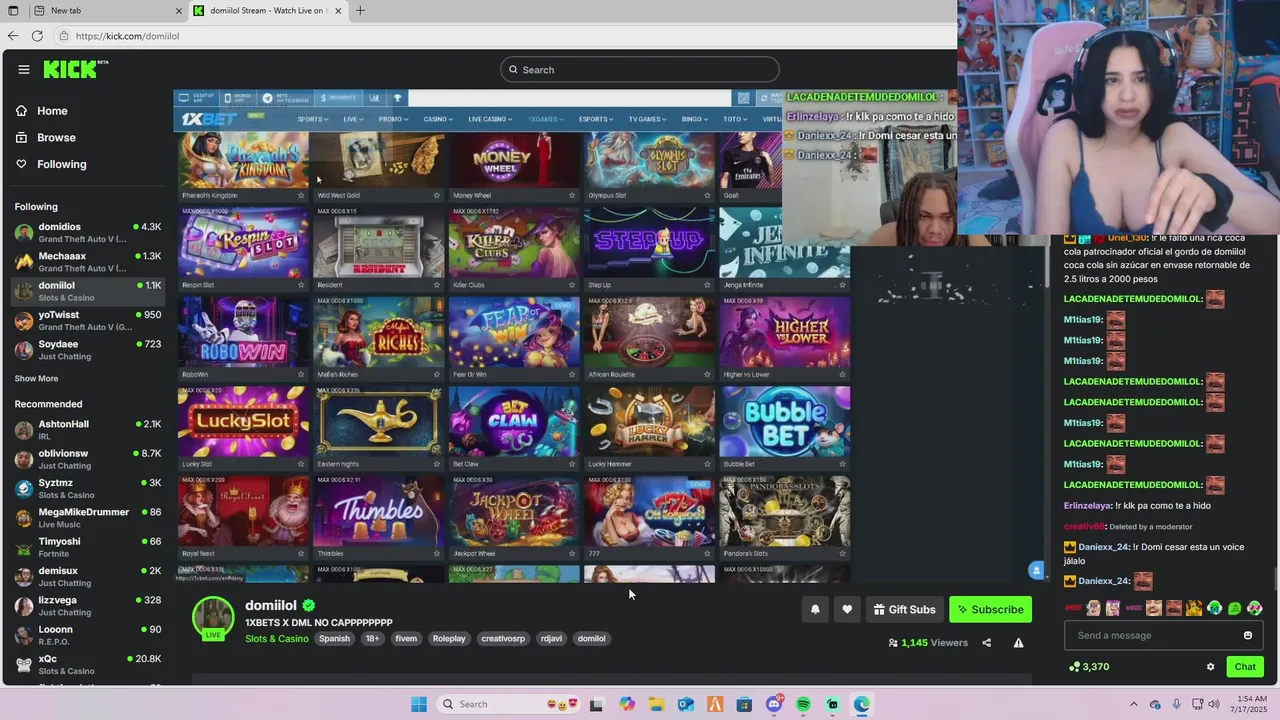Image resolution: width=1280 pixels, height=720 pixels.
Task: Open Discord from the taskbar
Action: (x=774, y=704)
